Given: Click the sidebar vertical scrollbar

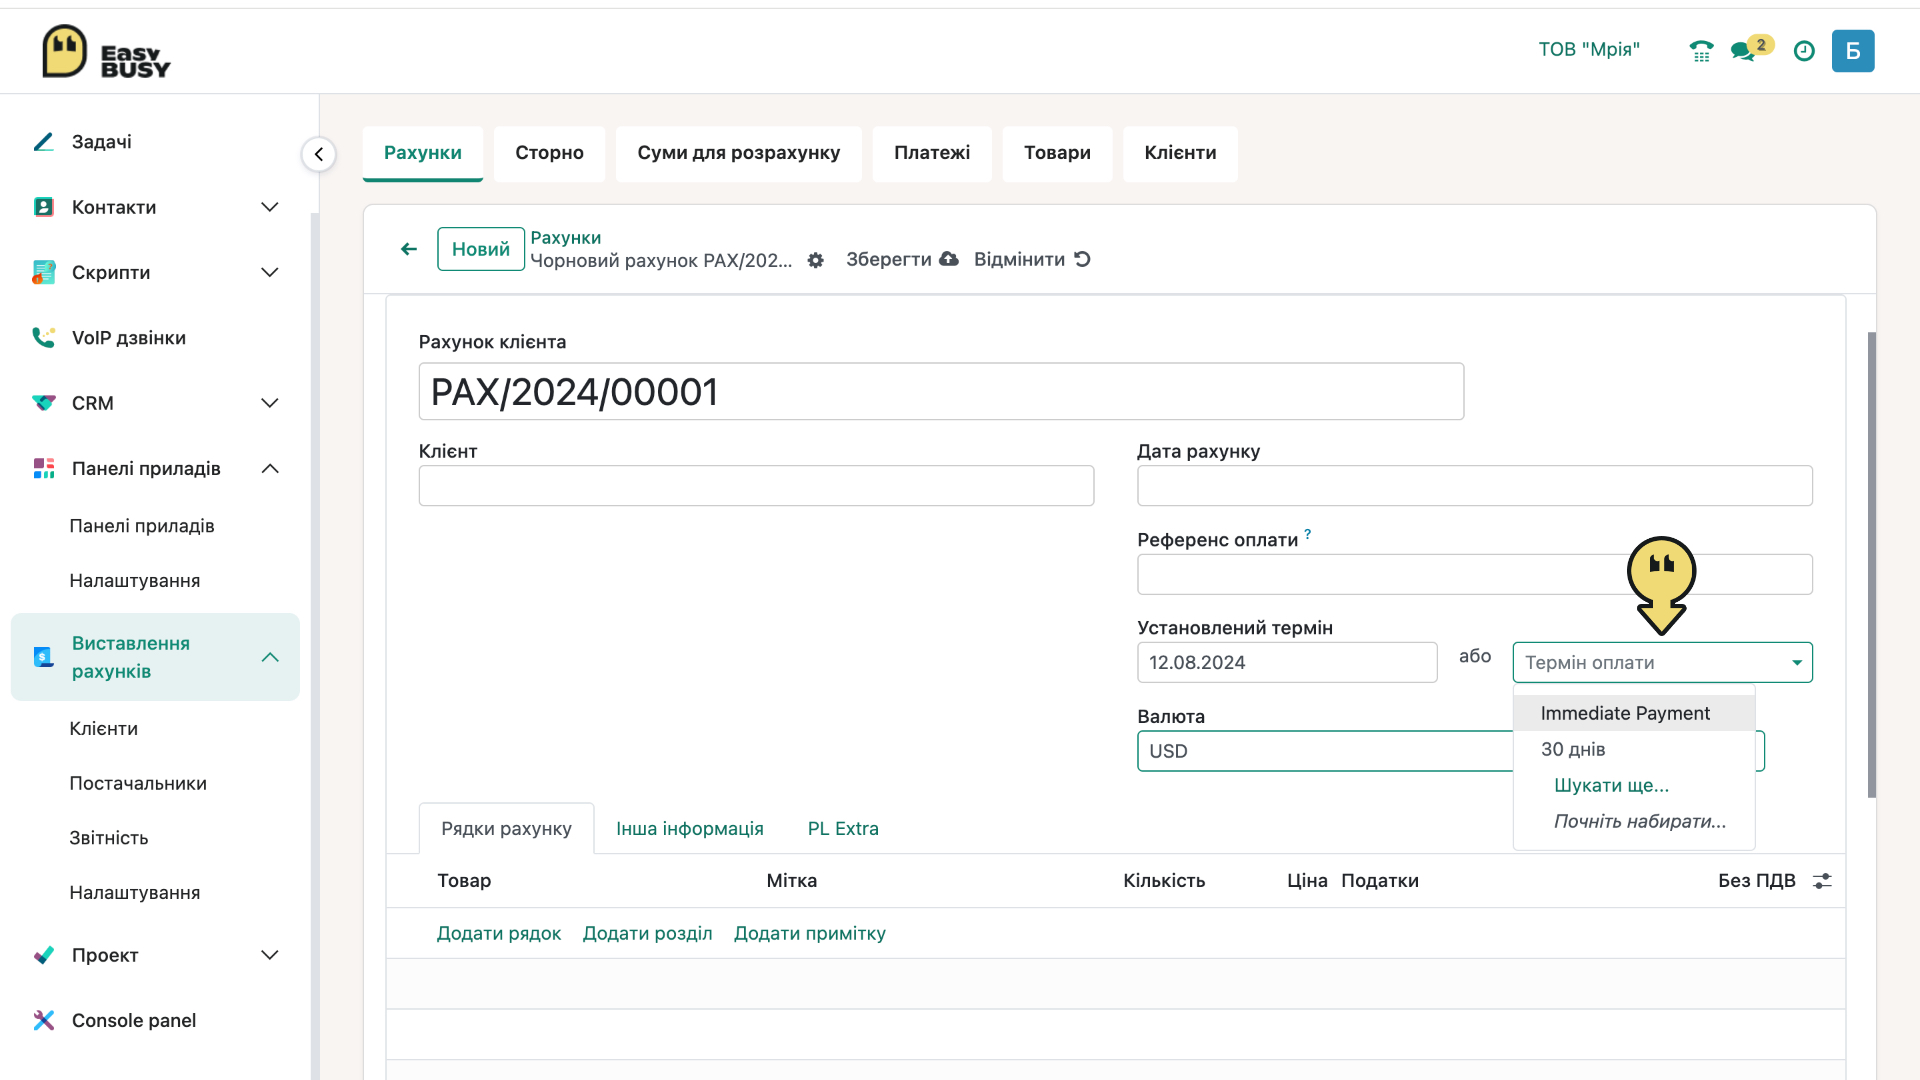Looking at the screenshot, I should [x=315, y=645].
